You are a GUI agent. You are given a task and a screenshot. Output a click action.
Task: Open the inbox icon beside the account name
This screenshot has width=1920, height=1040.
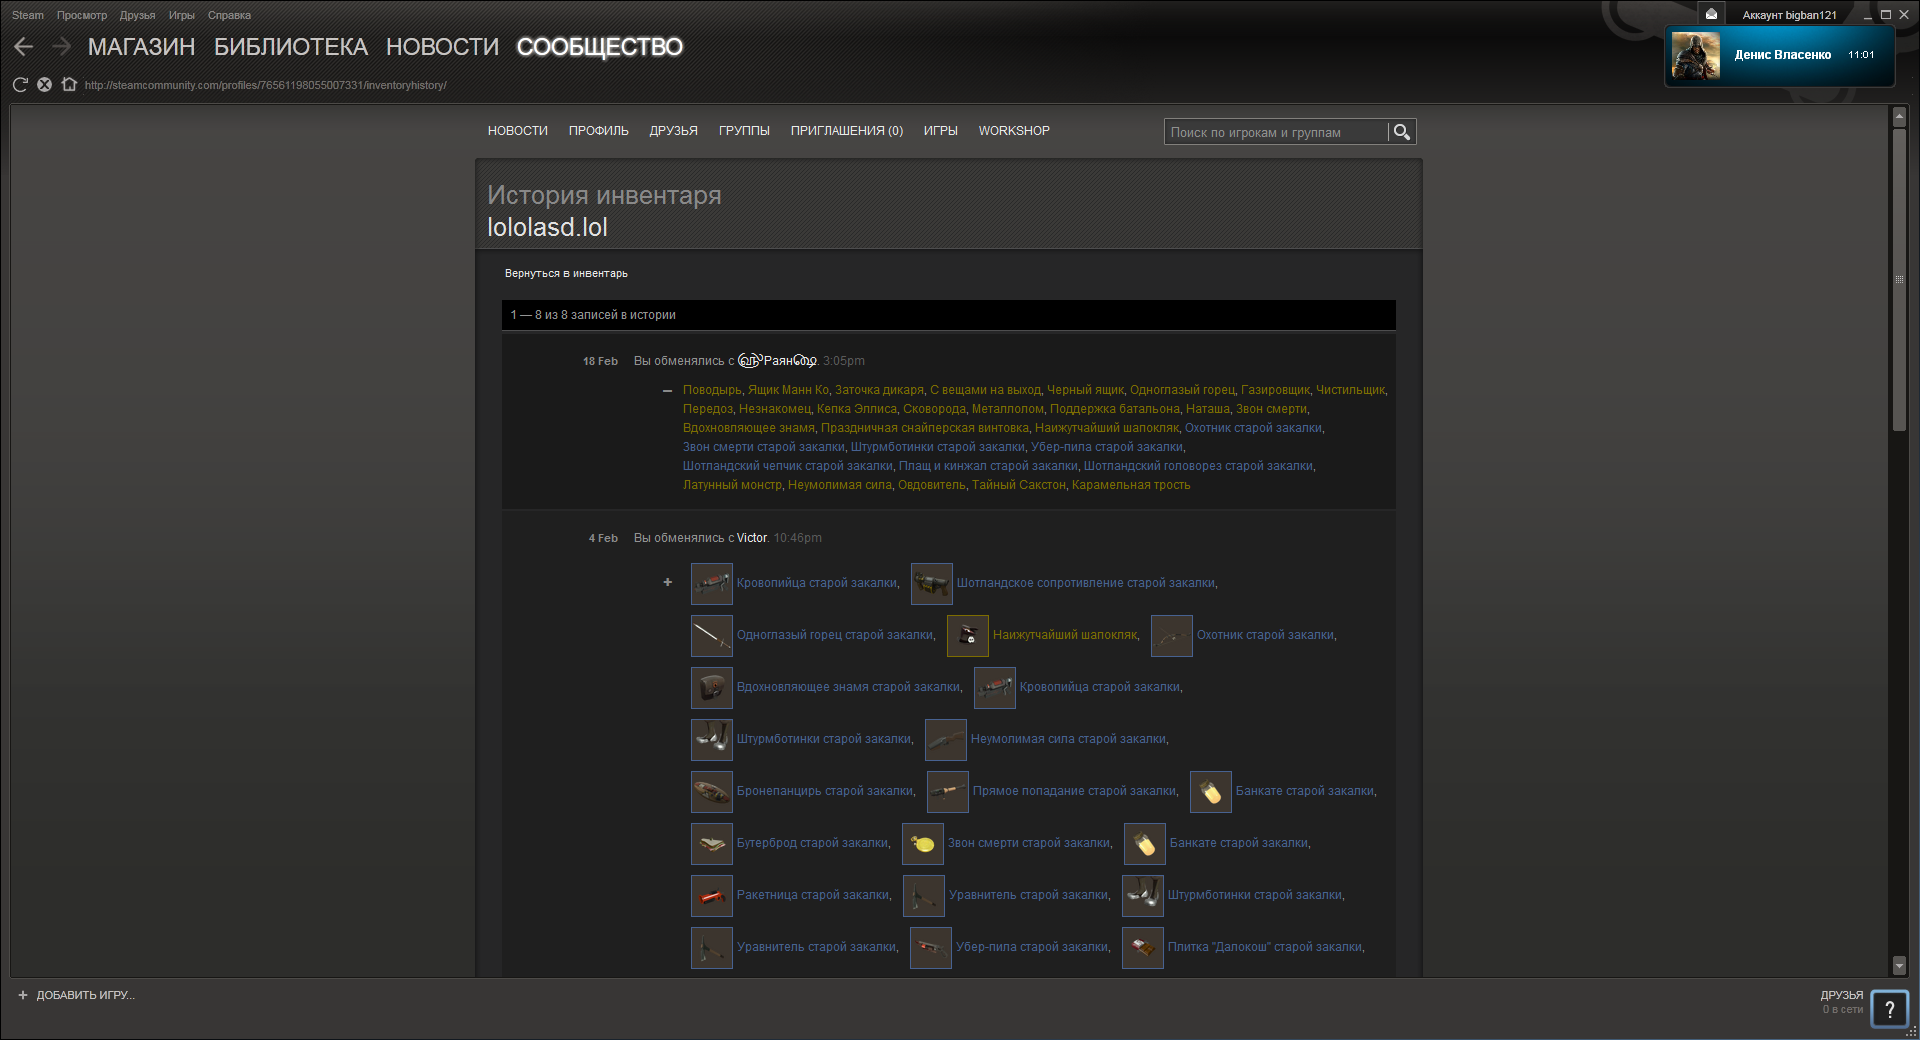click(1711, 14)
